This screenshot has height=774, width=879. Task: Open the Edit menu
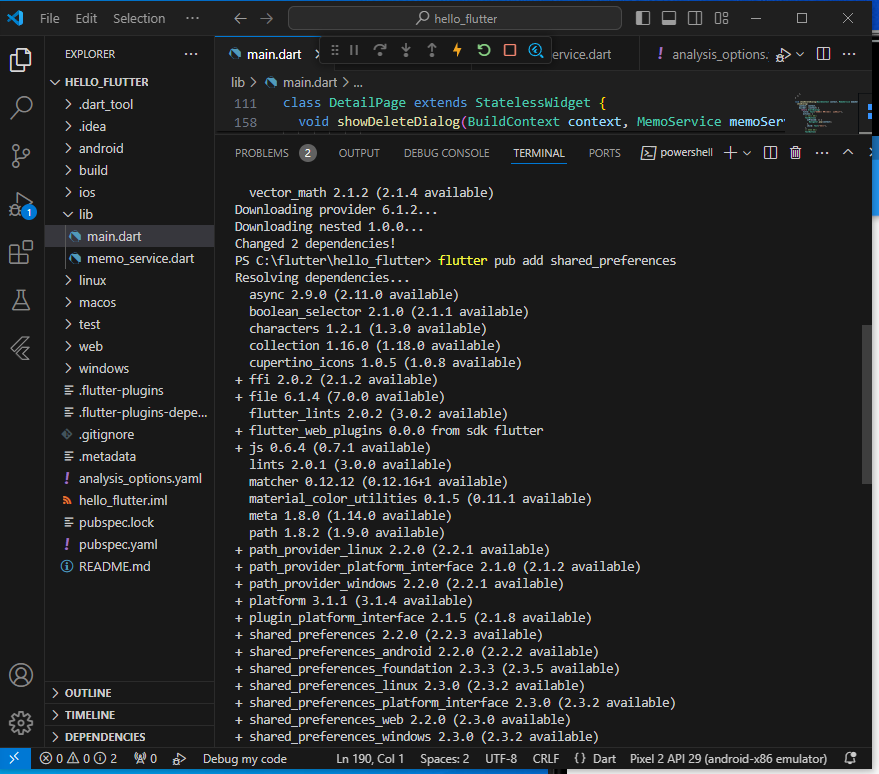pos(86,18)
